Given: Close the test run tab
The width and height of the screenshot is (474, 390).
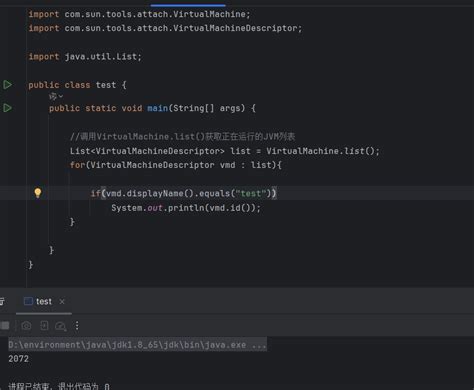Looking at the screenshot, I should 62,301.
